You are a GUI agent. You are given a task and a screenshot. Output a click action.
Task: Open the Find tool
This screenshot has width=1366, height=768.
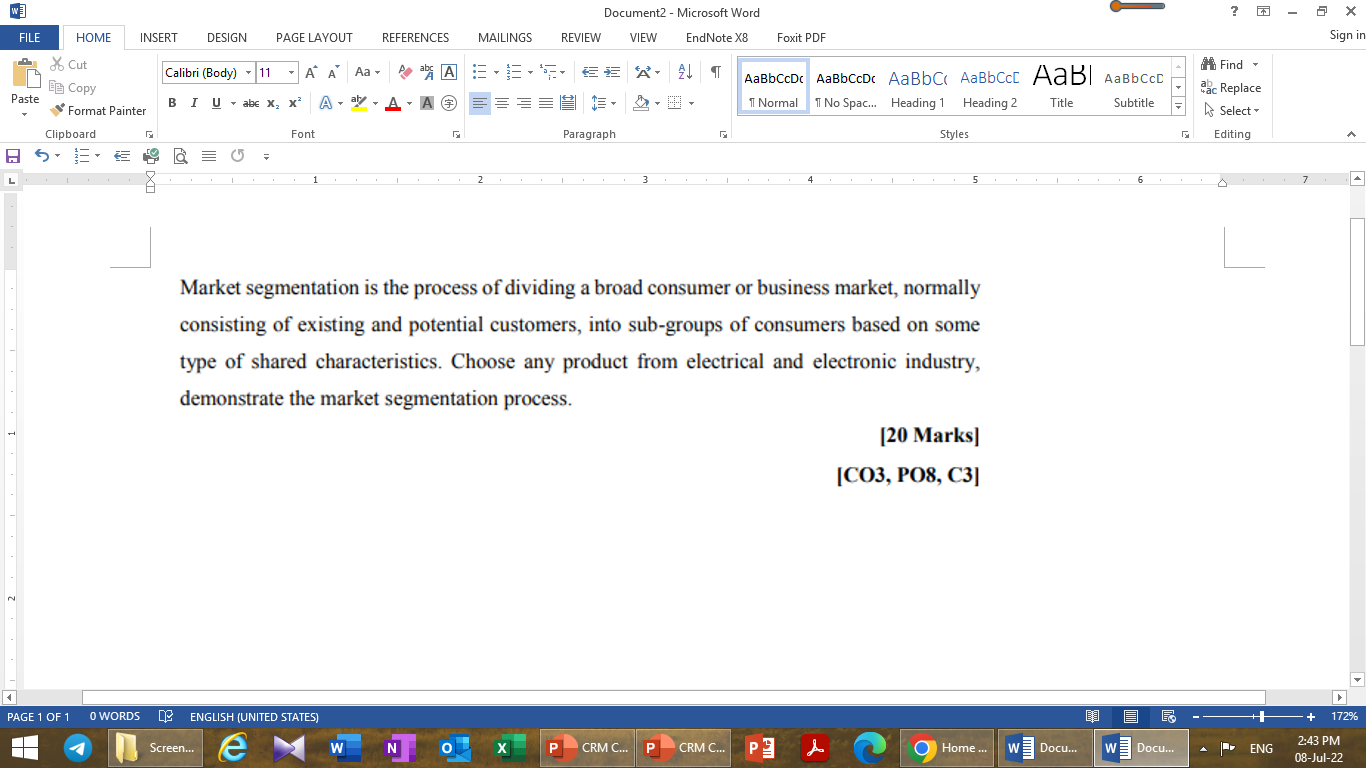(x=1227, y=64)
